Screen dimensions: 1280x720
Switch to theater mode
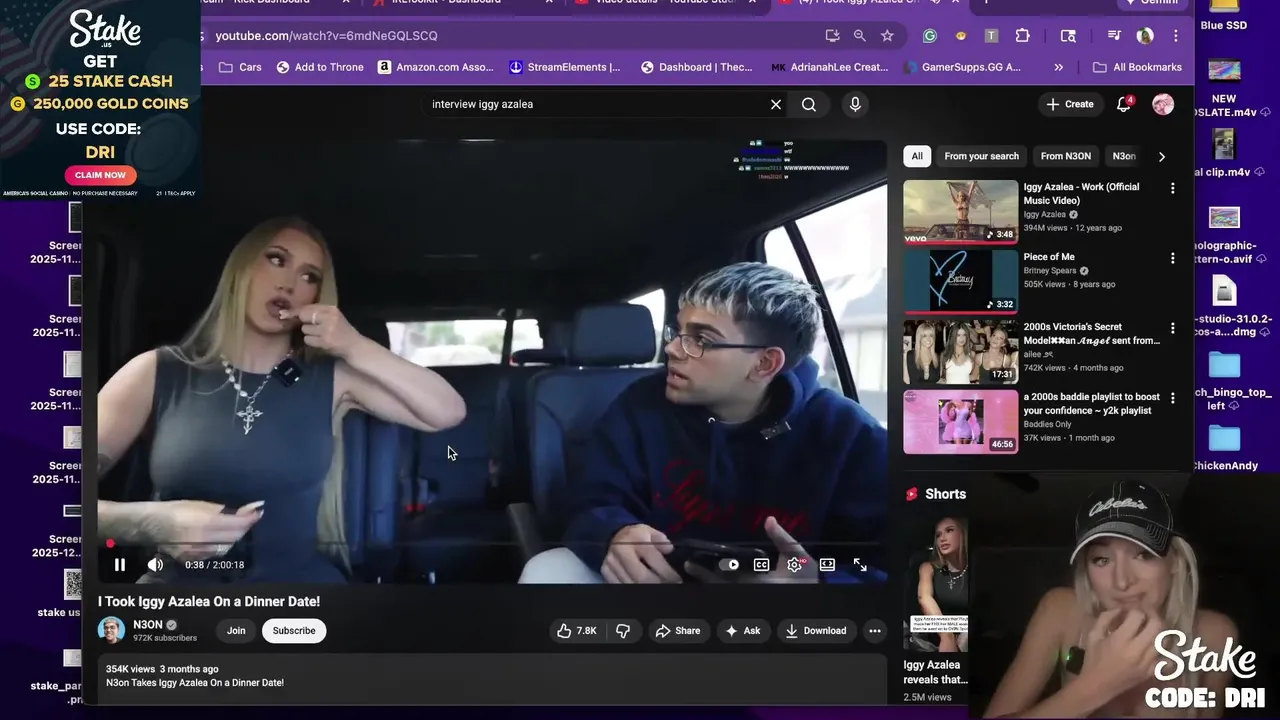827,565
